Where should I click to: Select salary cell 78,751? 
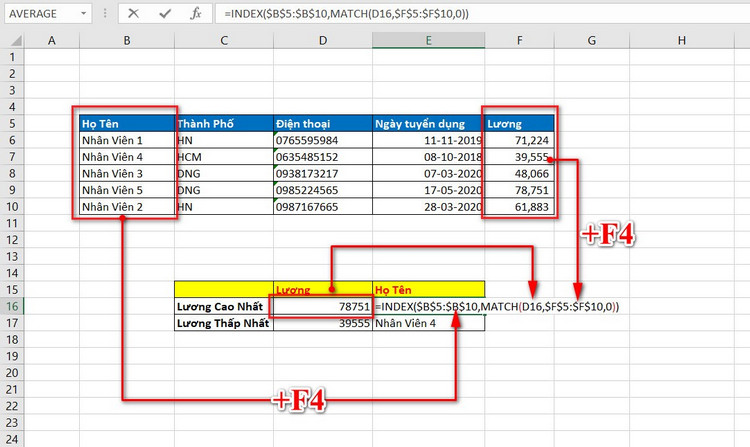(x=519, y=190)
